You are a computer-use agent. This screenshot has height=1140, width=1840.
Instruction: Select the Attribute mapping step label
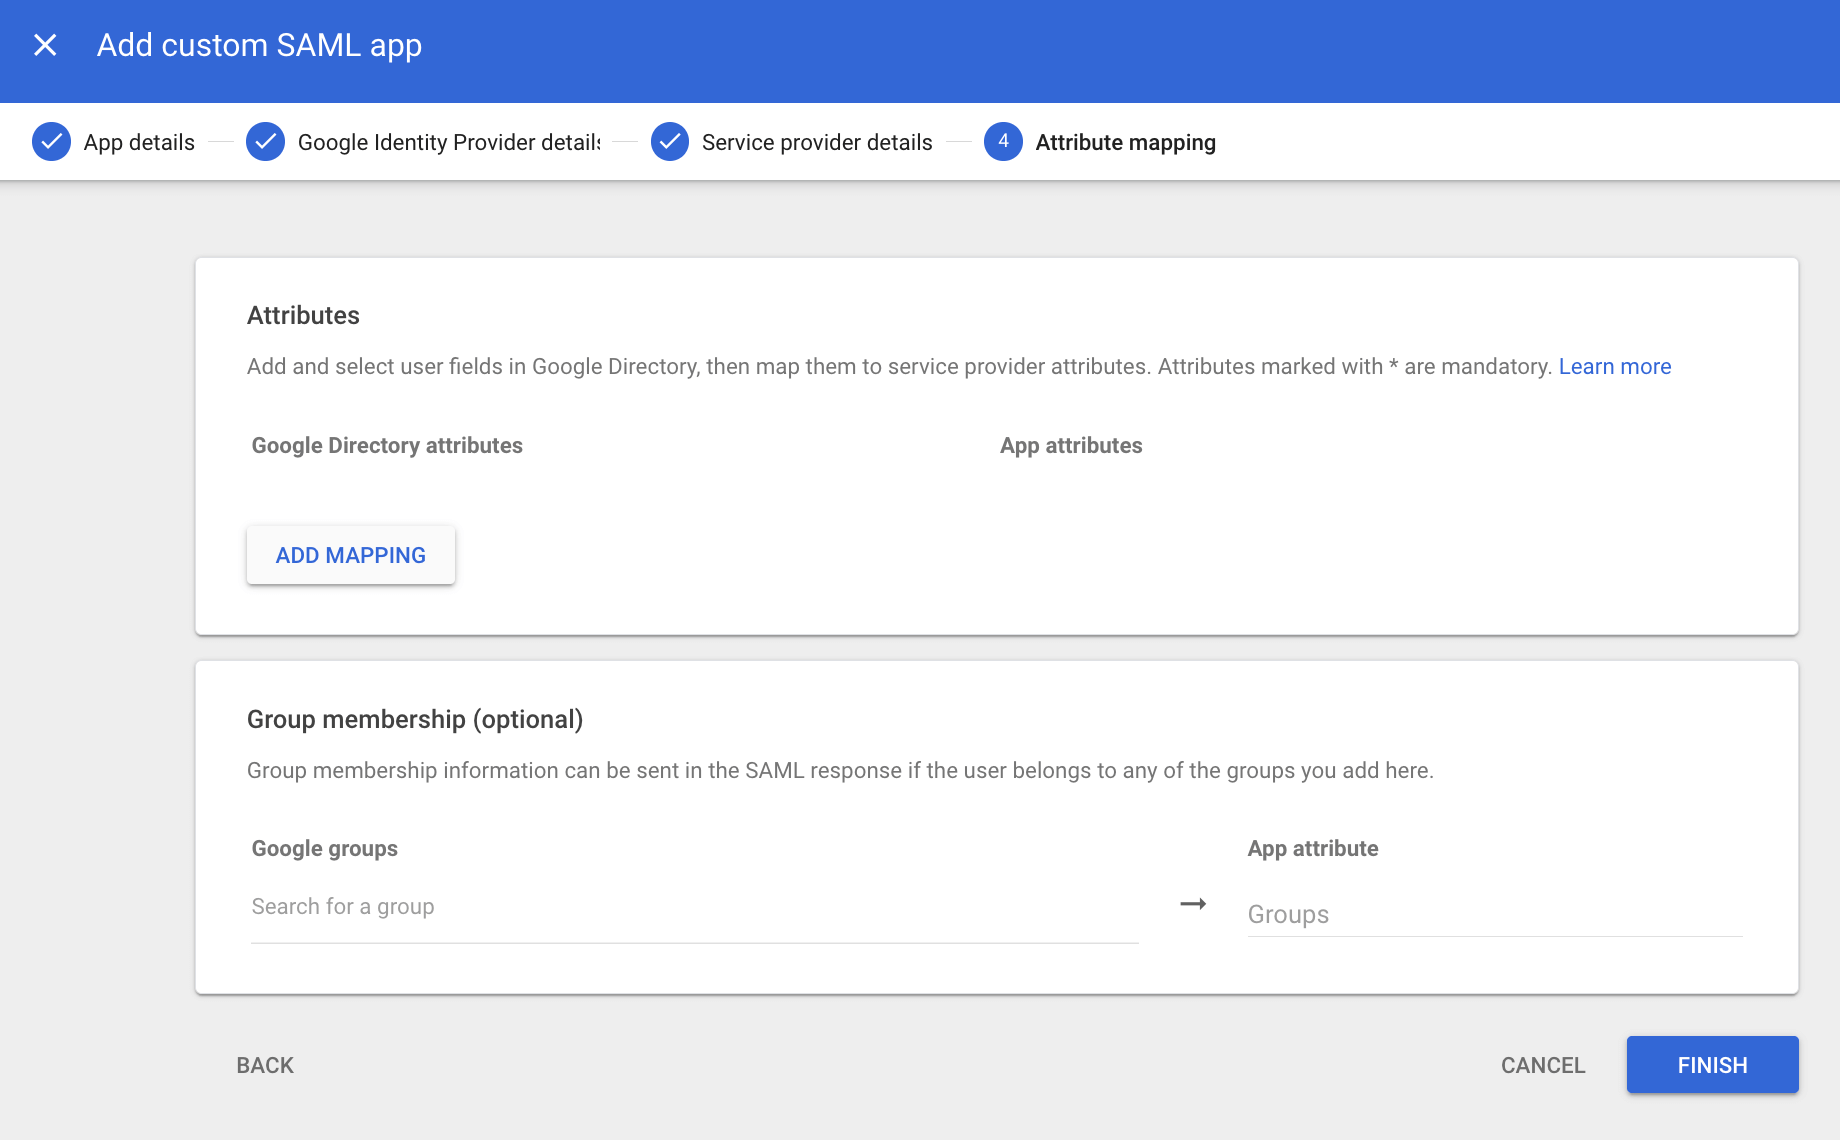point(1125,142)
